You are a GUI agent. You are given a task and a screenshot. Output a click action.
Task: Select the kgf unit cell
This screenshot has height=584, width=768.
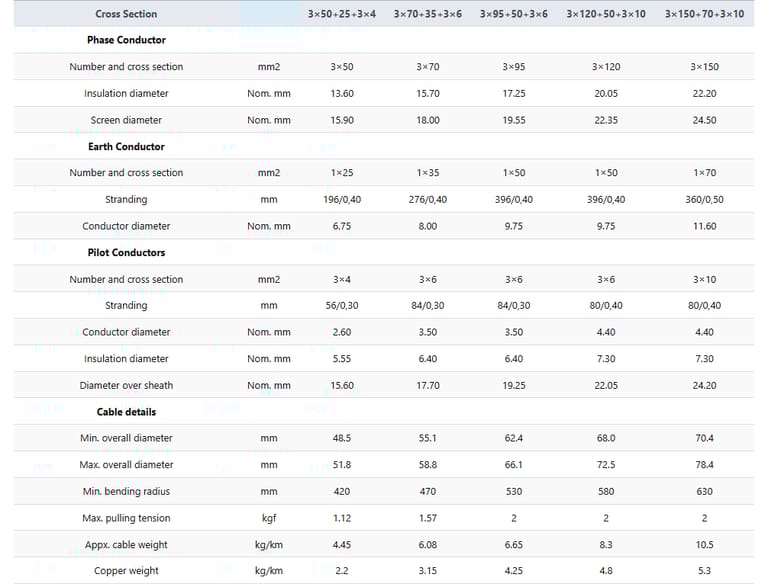(x=269, y=518)
